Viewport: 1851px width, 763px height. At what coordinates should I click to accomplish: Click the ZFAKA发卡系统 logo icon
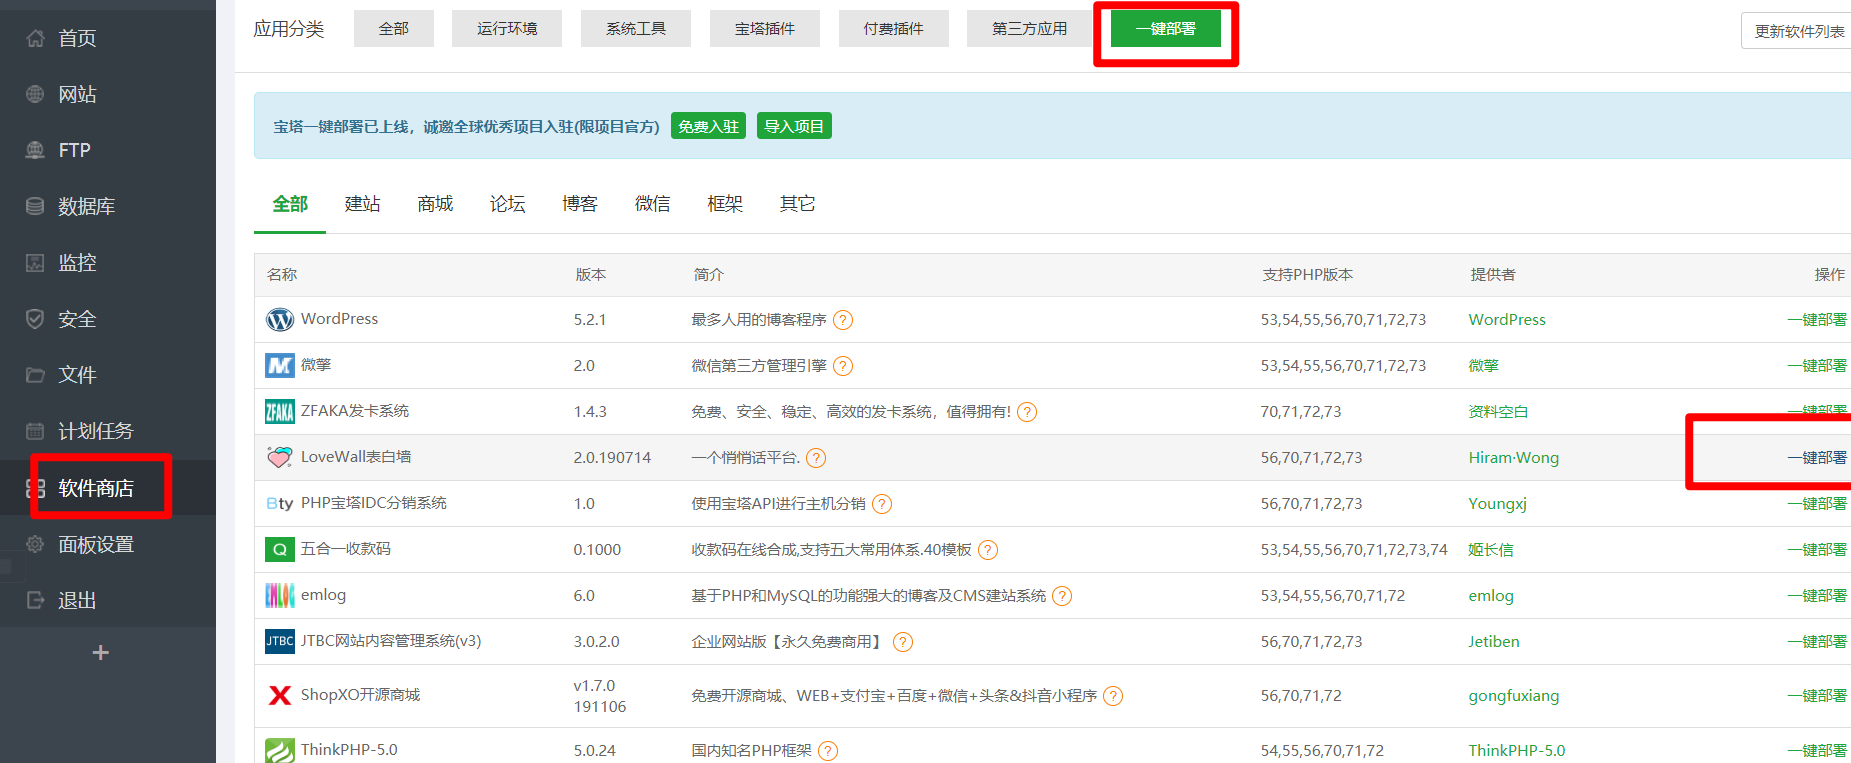[x=280, y=412]
